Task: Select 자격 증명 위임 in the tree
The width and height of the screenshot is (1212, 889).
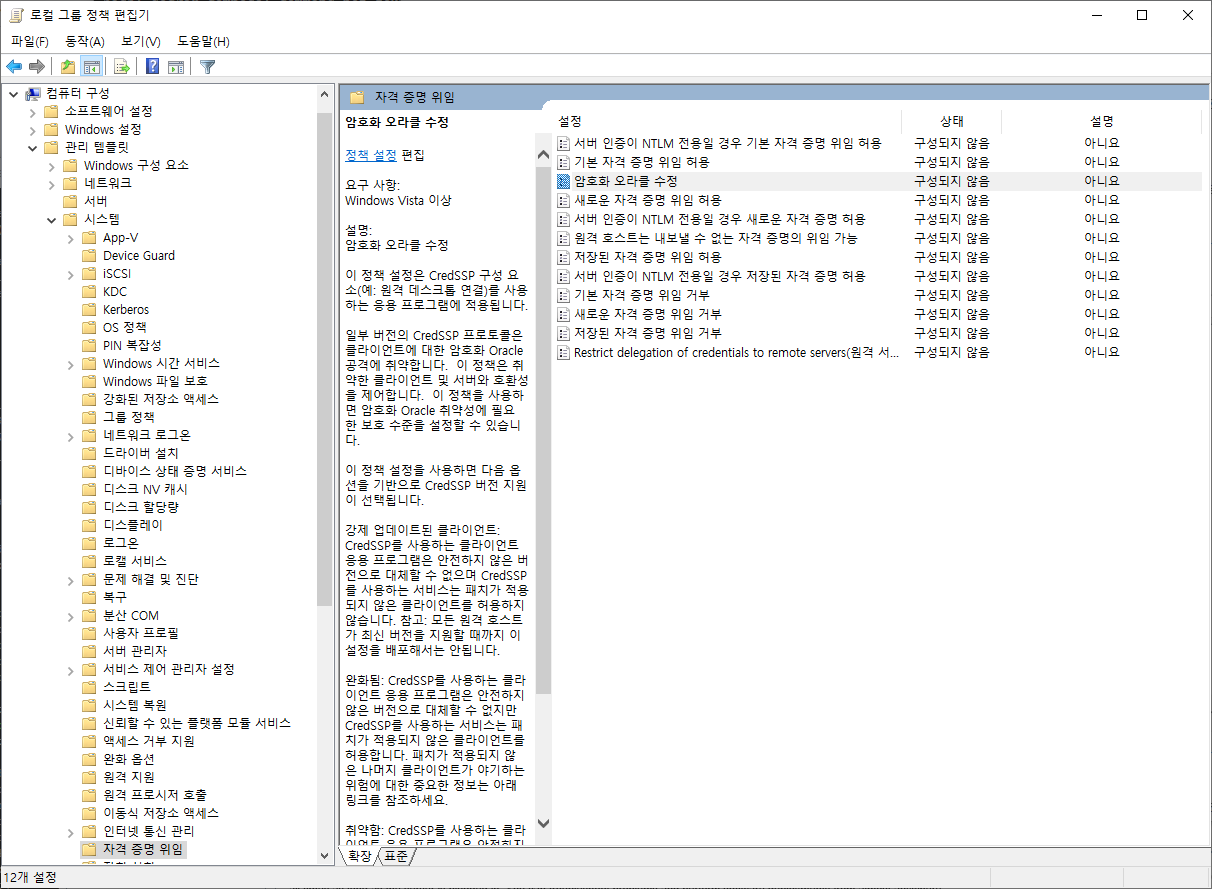Action: point(143,849)
